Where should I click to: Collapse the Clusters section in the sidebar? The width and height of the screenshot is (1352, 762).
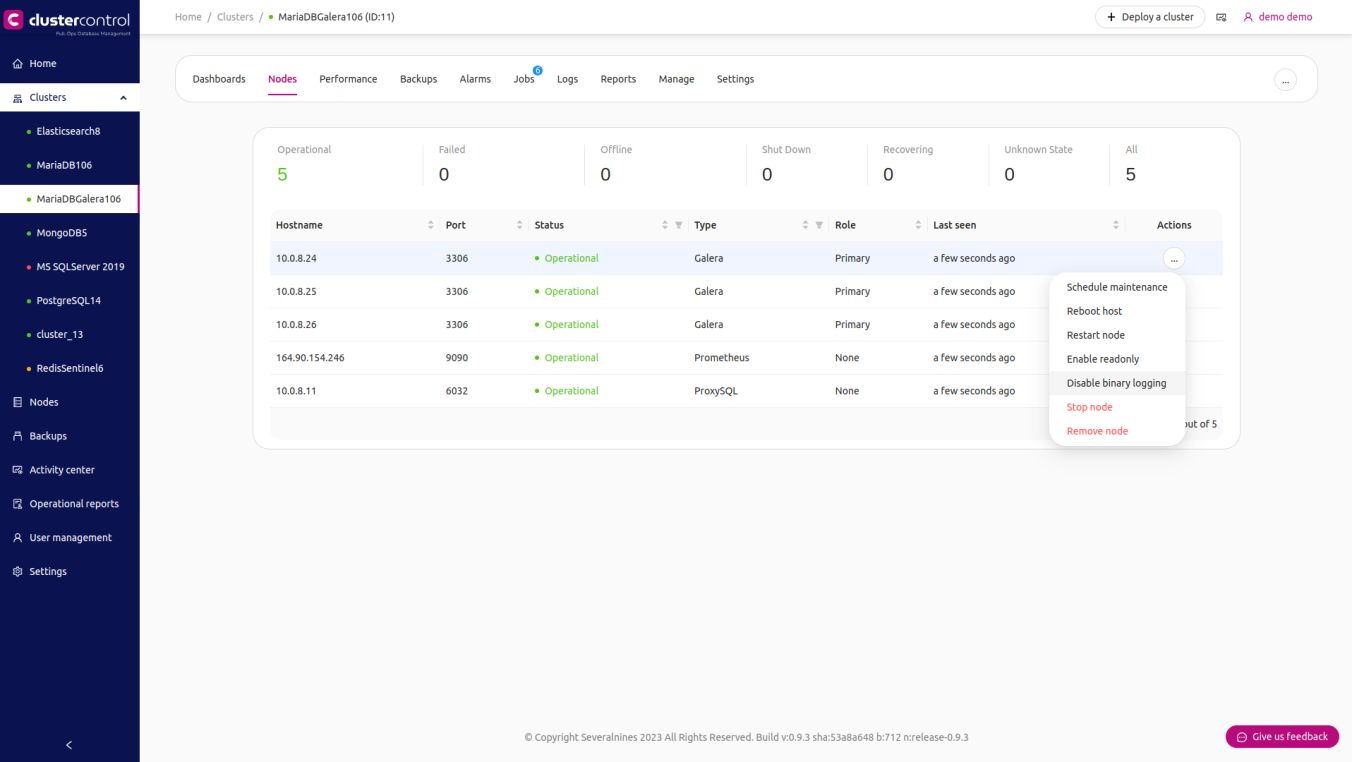coord(123,97)
